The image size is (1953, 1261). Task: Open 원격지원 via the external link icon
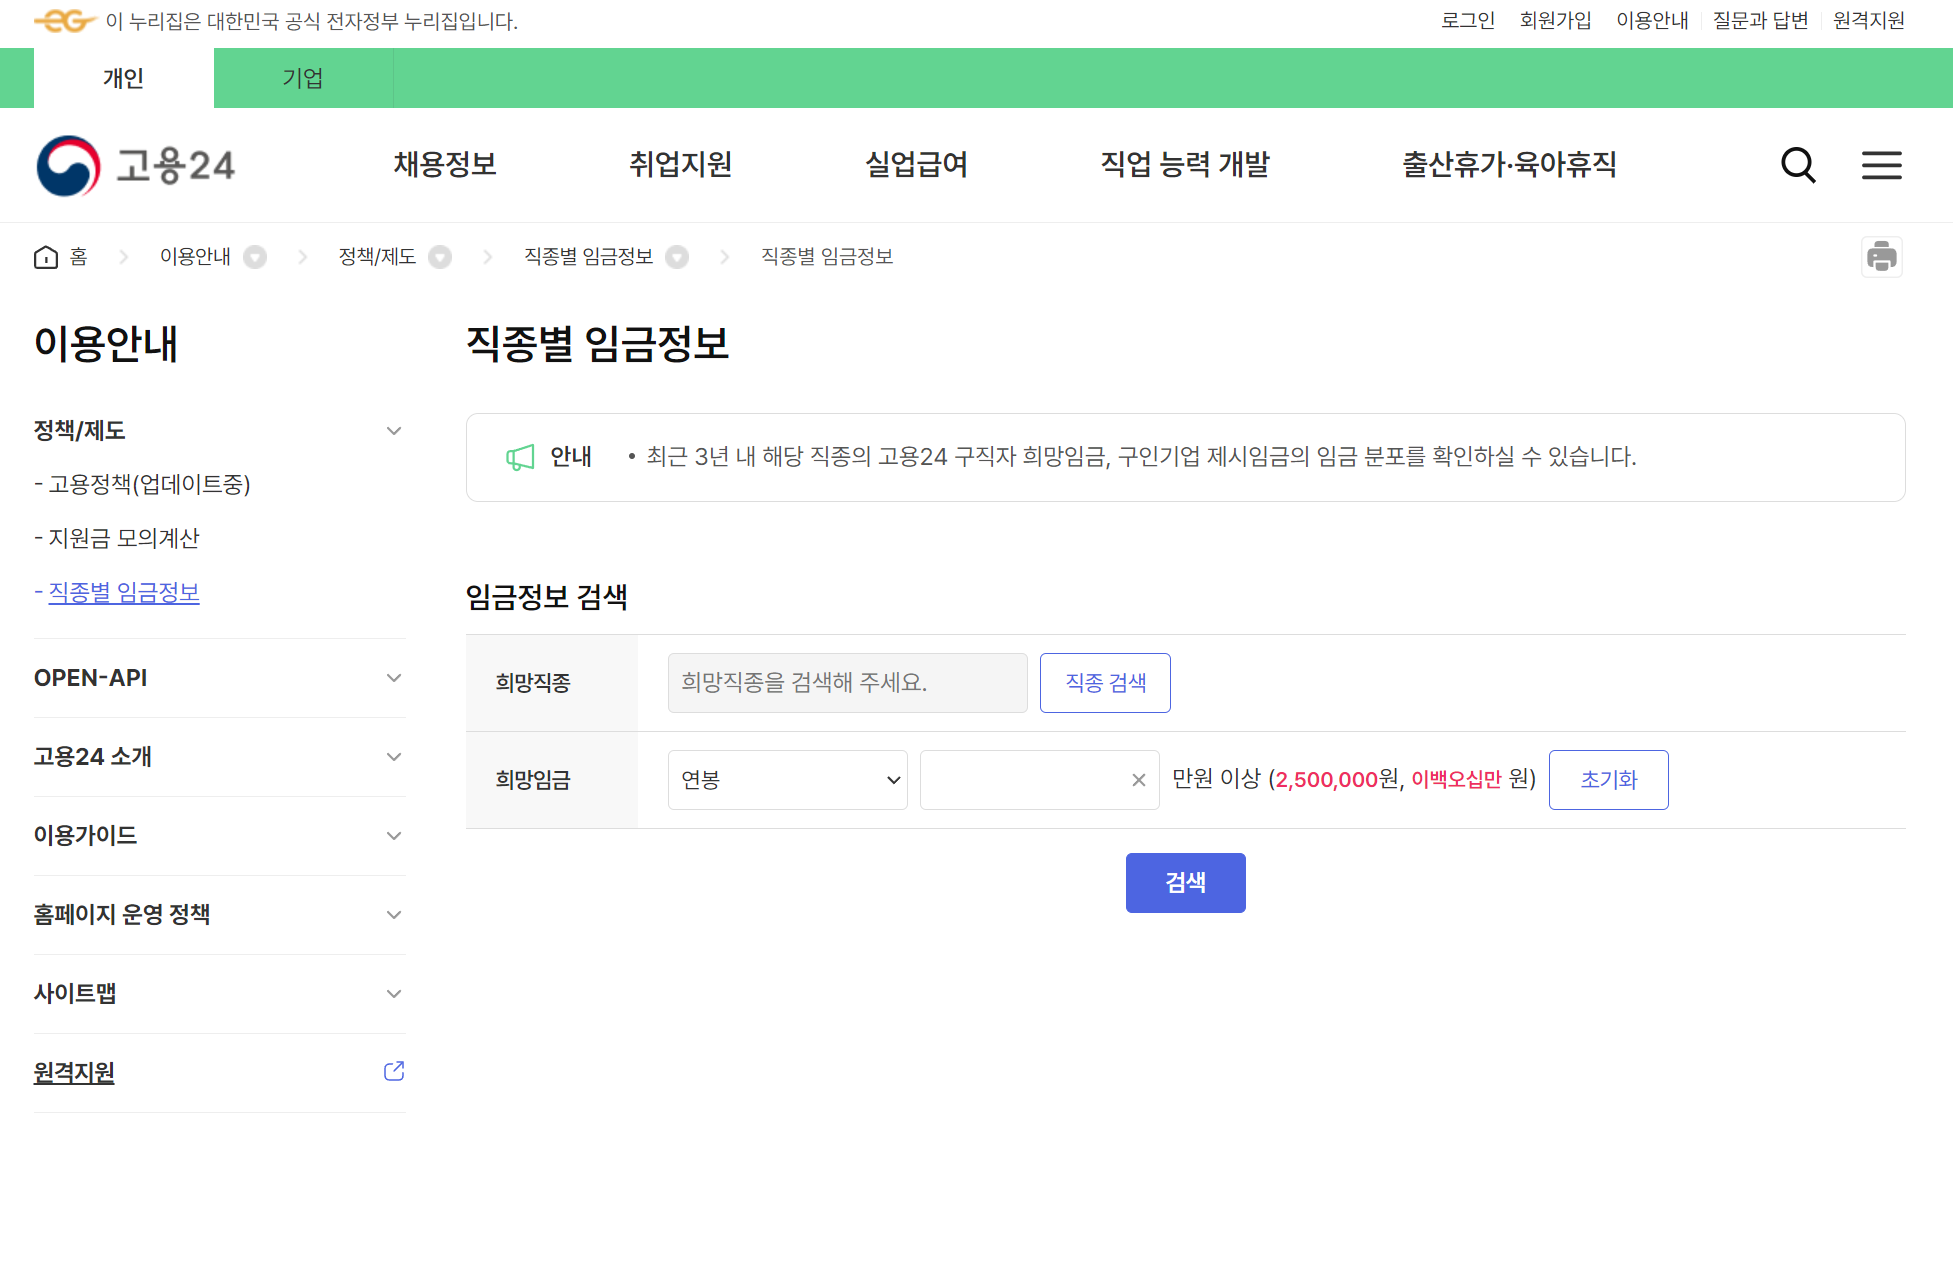point(393,1070)
